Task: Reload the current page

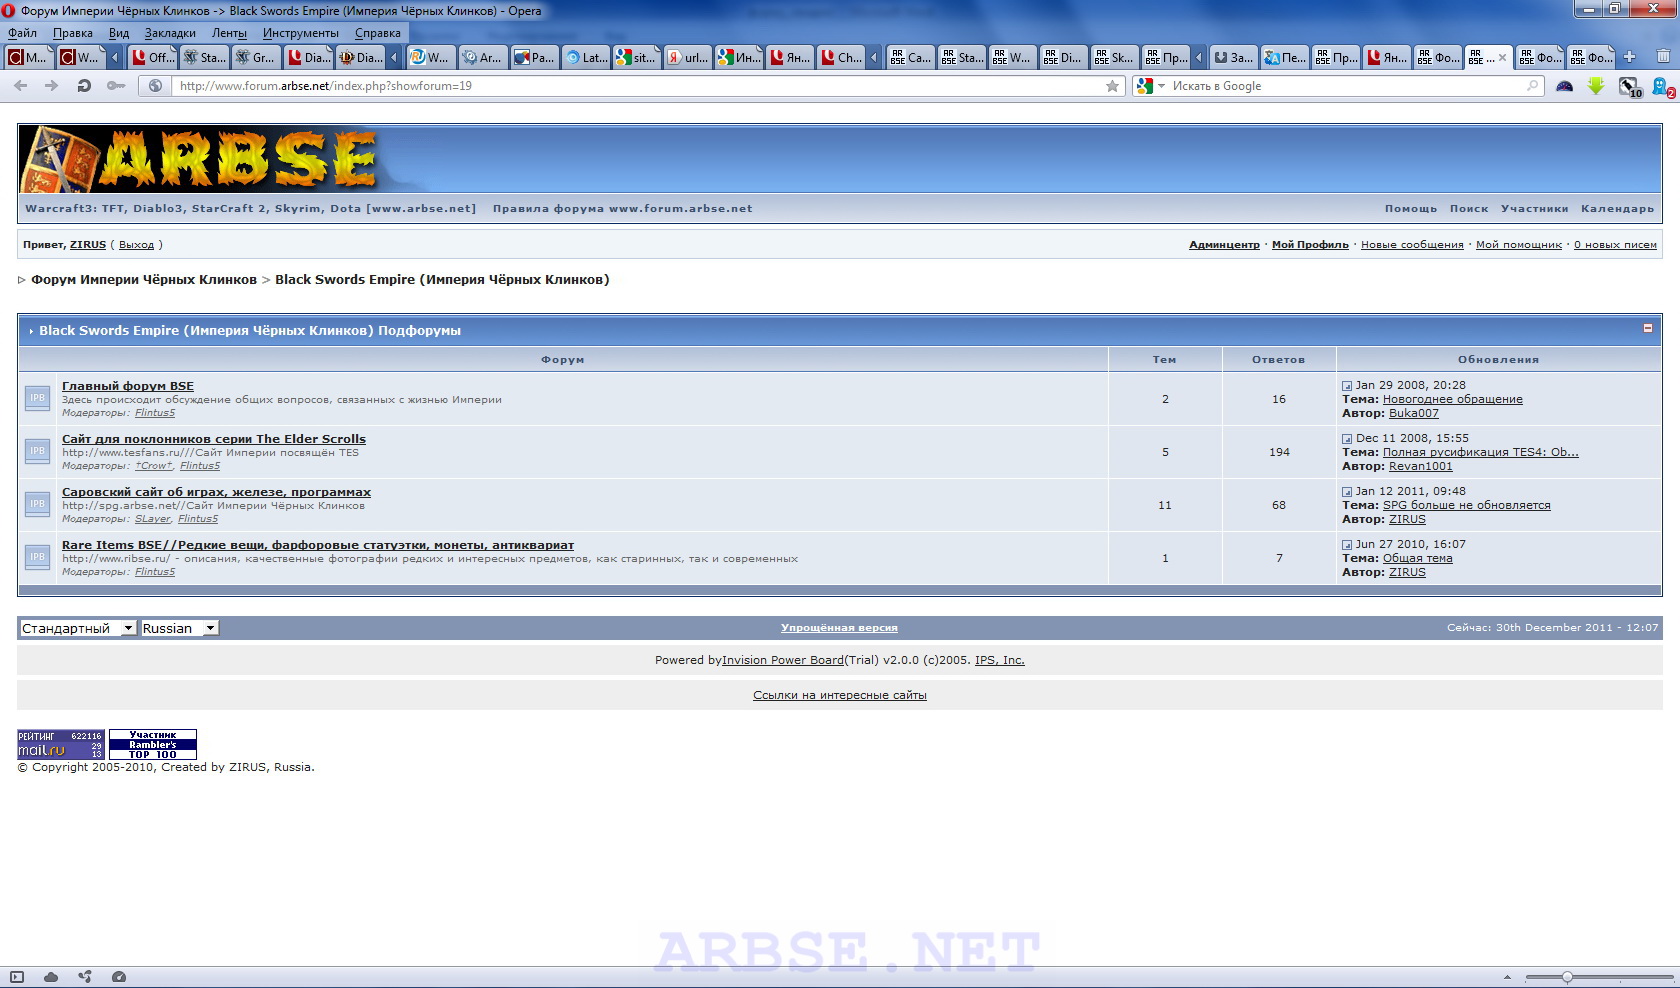Action: coord(84,86)
